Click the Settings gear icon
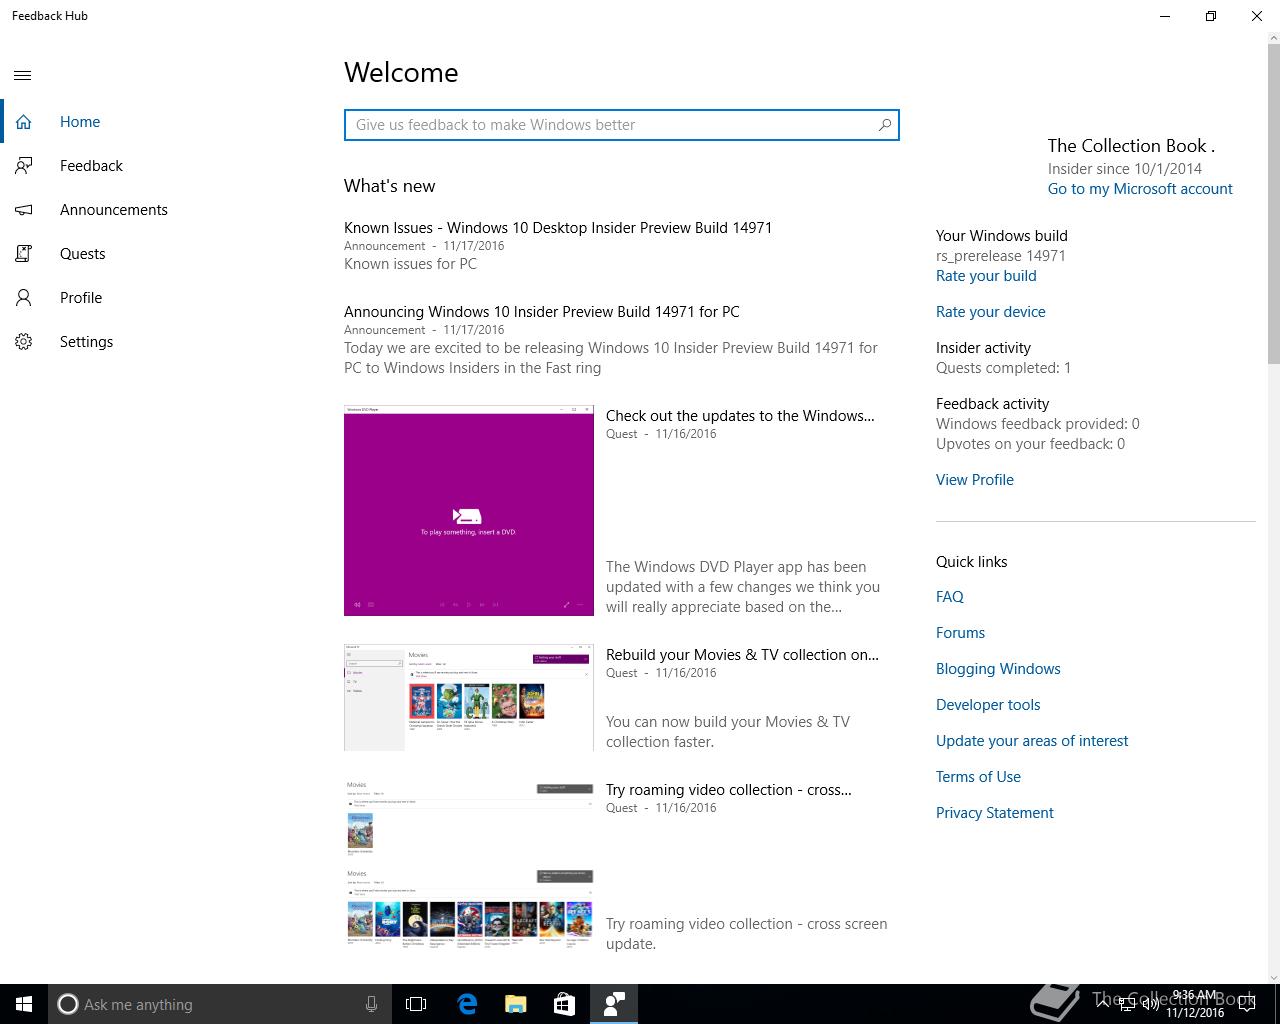This screenshot has height=1024, width=1280. [24, 342]
